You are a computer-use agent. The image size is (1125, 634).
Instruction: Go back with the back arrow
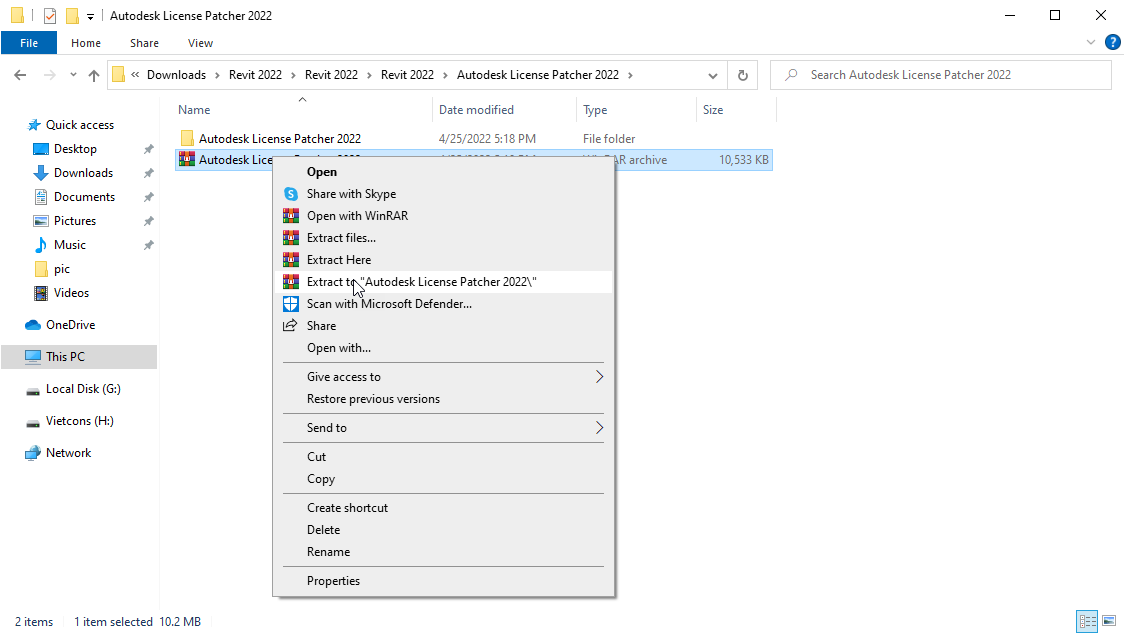(x=20, y=75)
